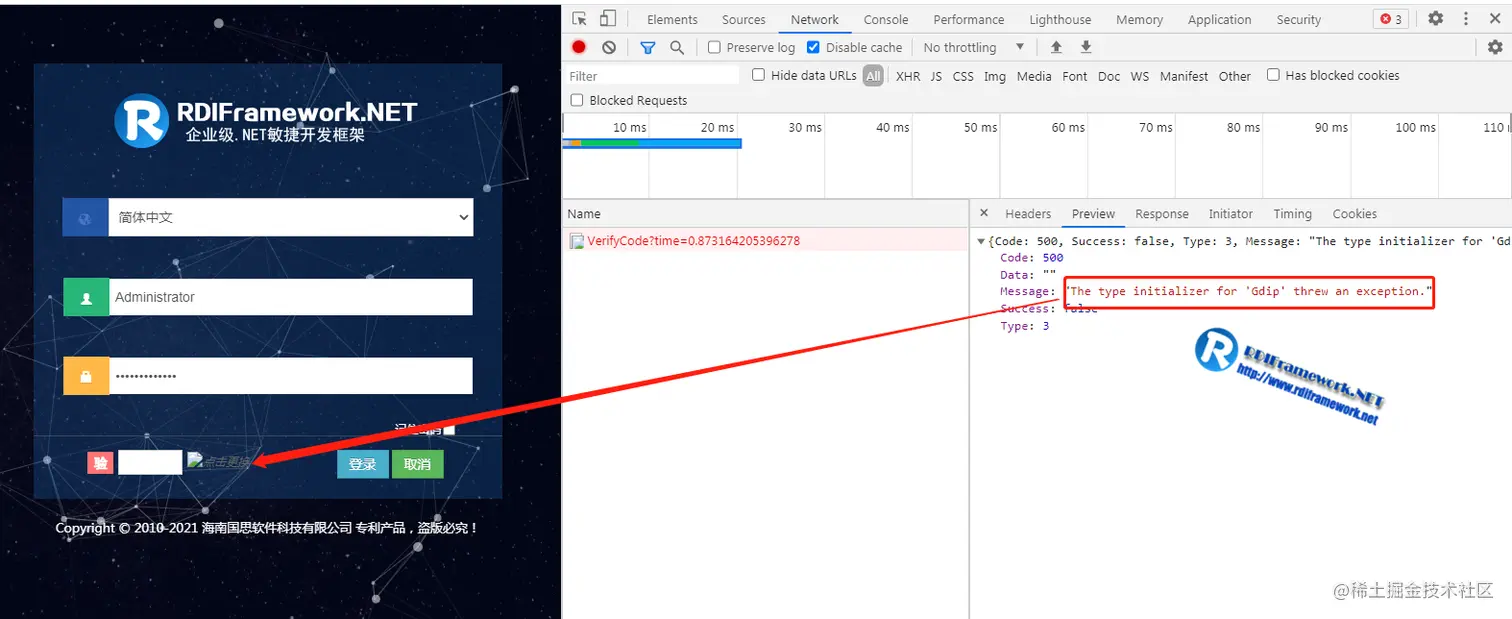1512x619 pixels.
Task: Toggle the device toolbar icon
Action: 607,19
